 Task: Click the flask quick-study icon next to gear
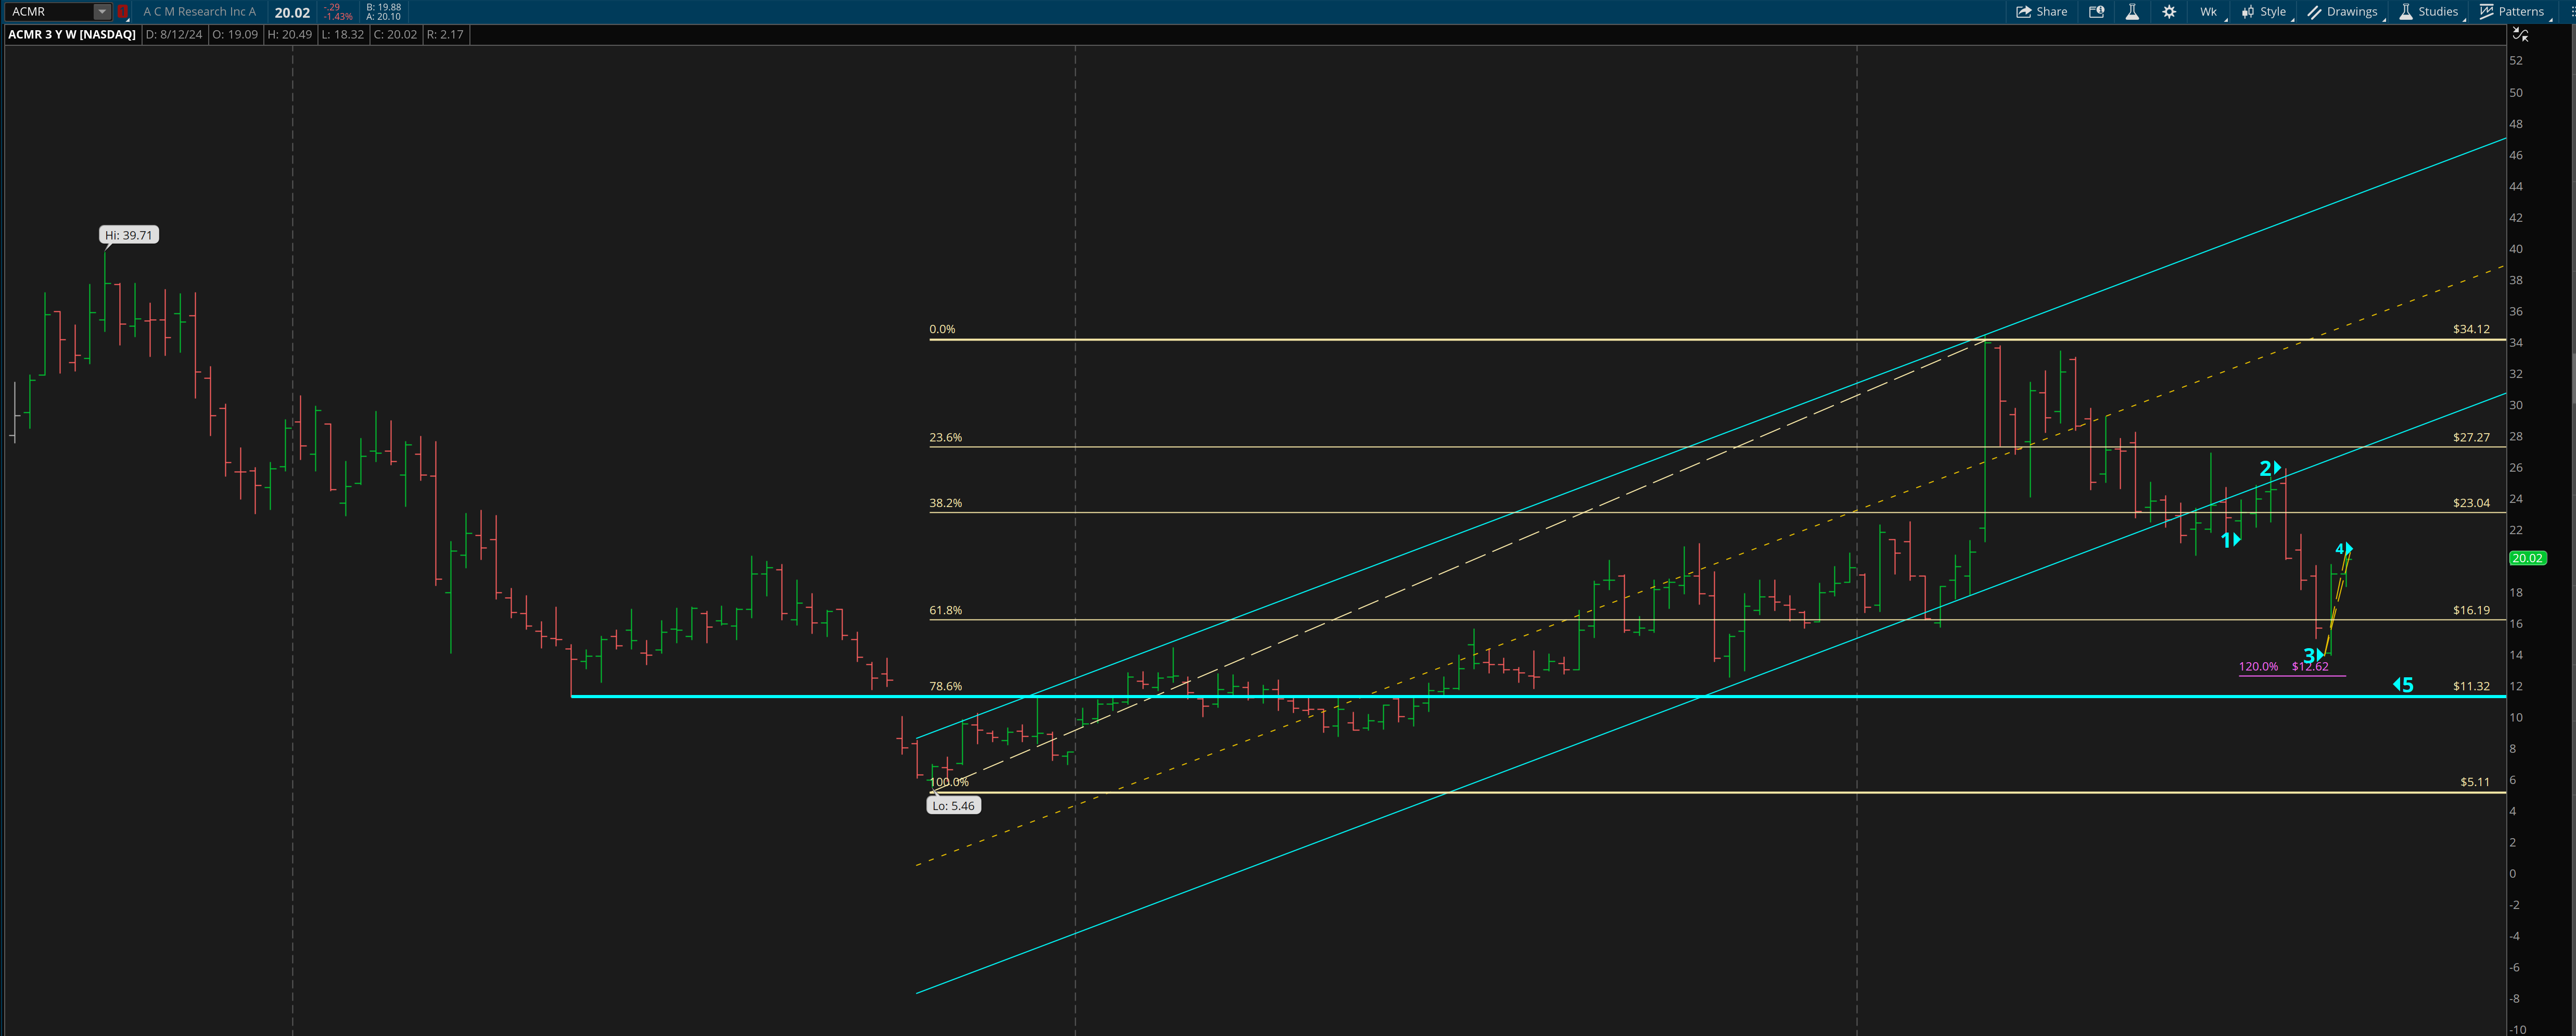pyautogui.click(x=2132, y=12)
